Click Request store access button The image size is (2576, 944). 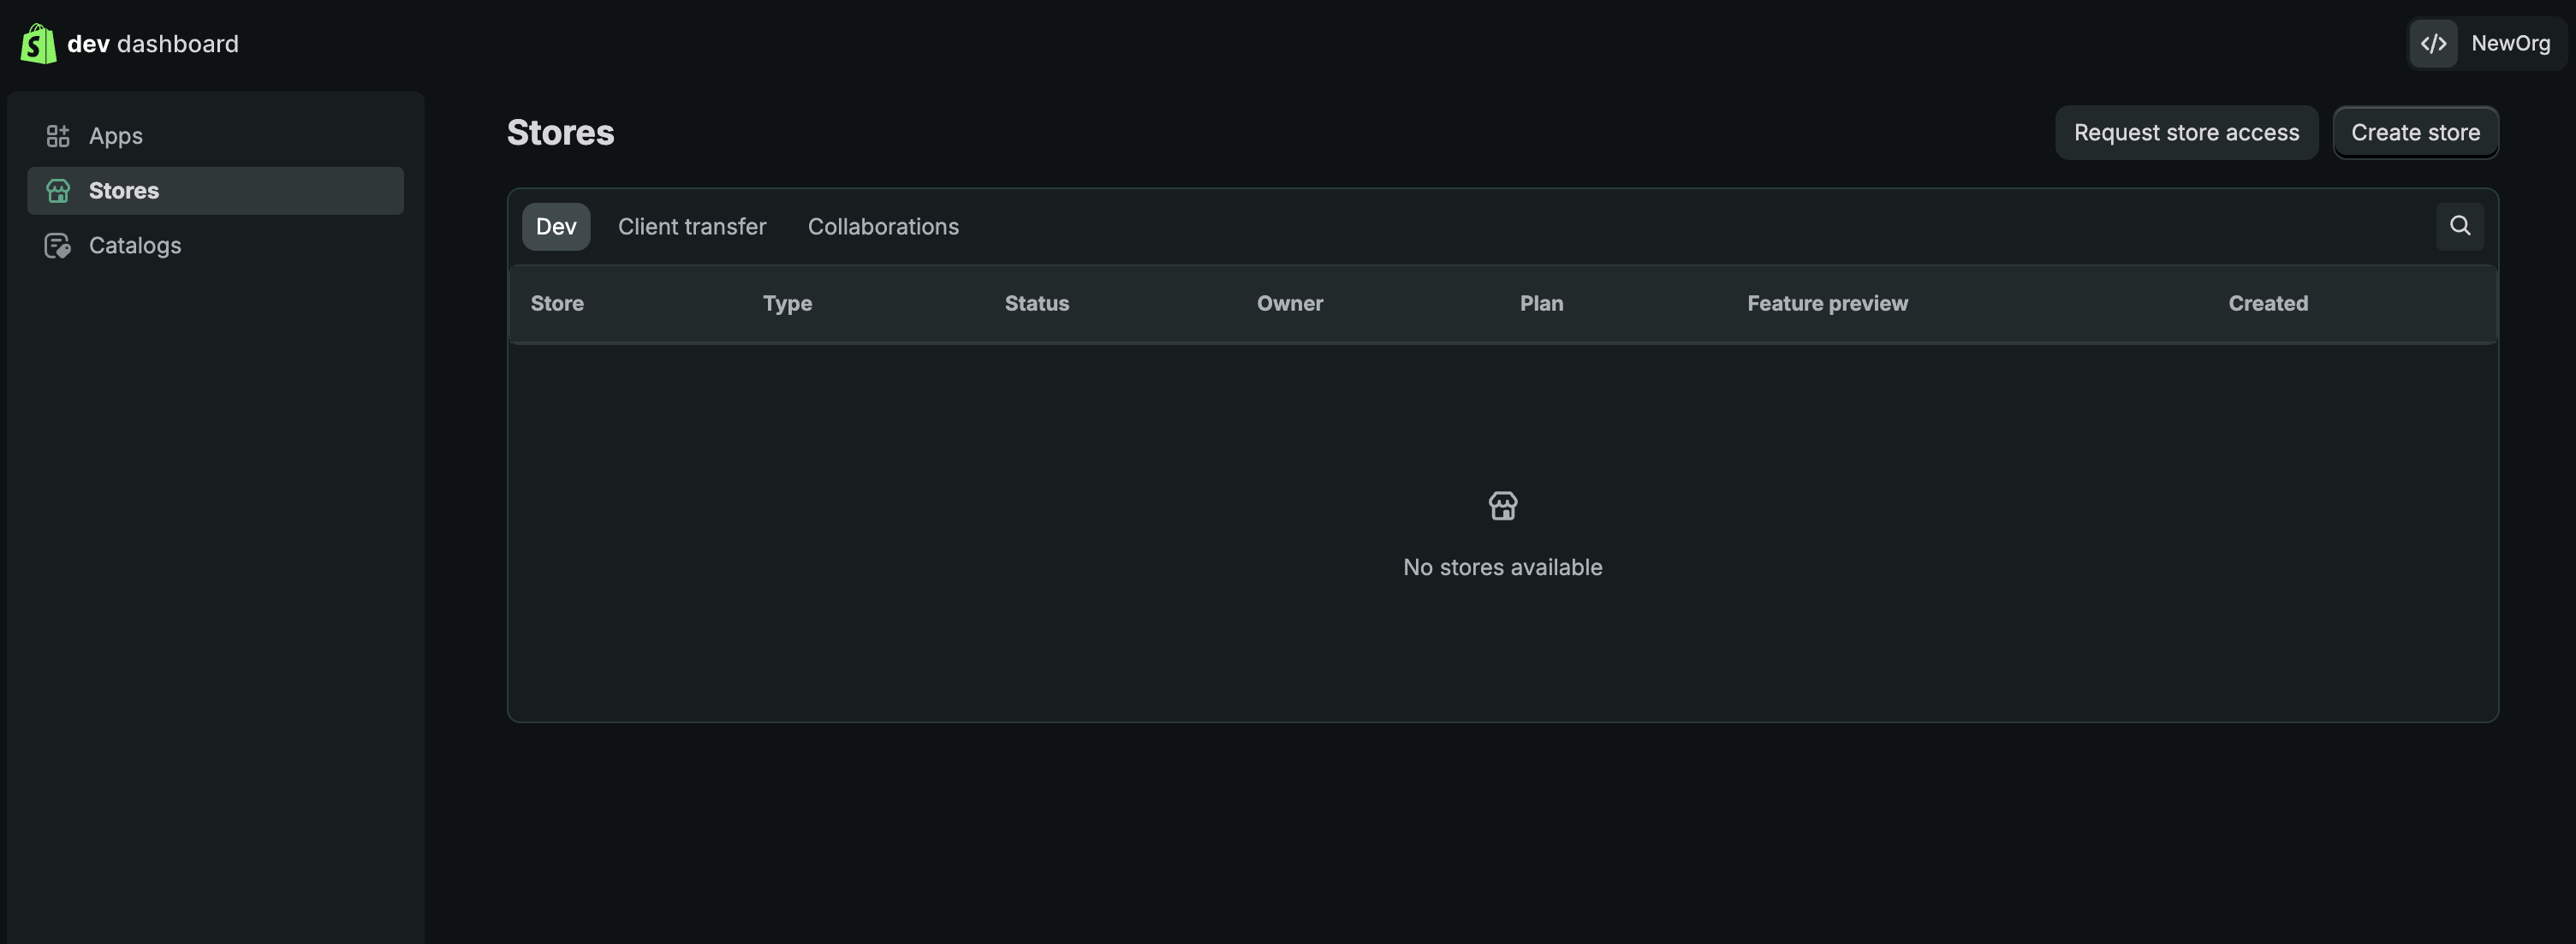click(x=2186, y=133)
